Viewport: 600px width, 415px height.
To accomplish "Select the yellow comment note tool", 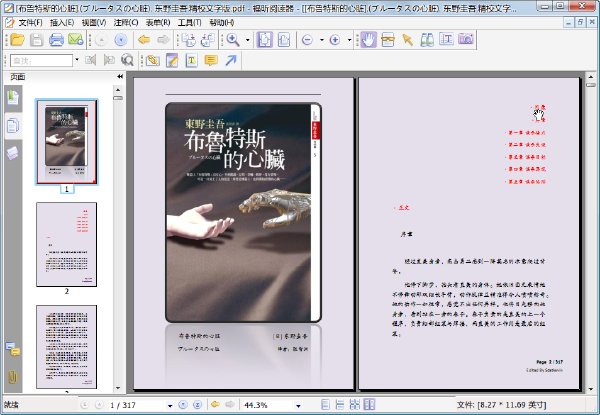I will click(211, 60).
